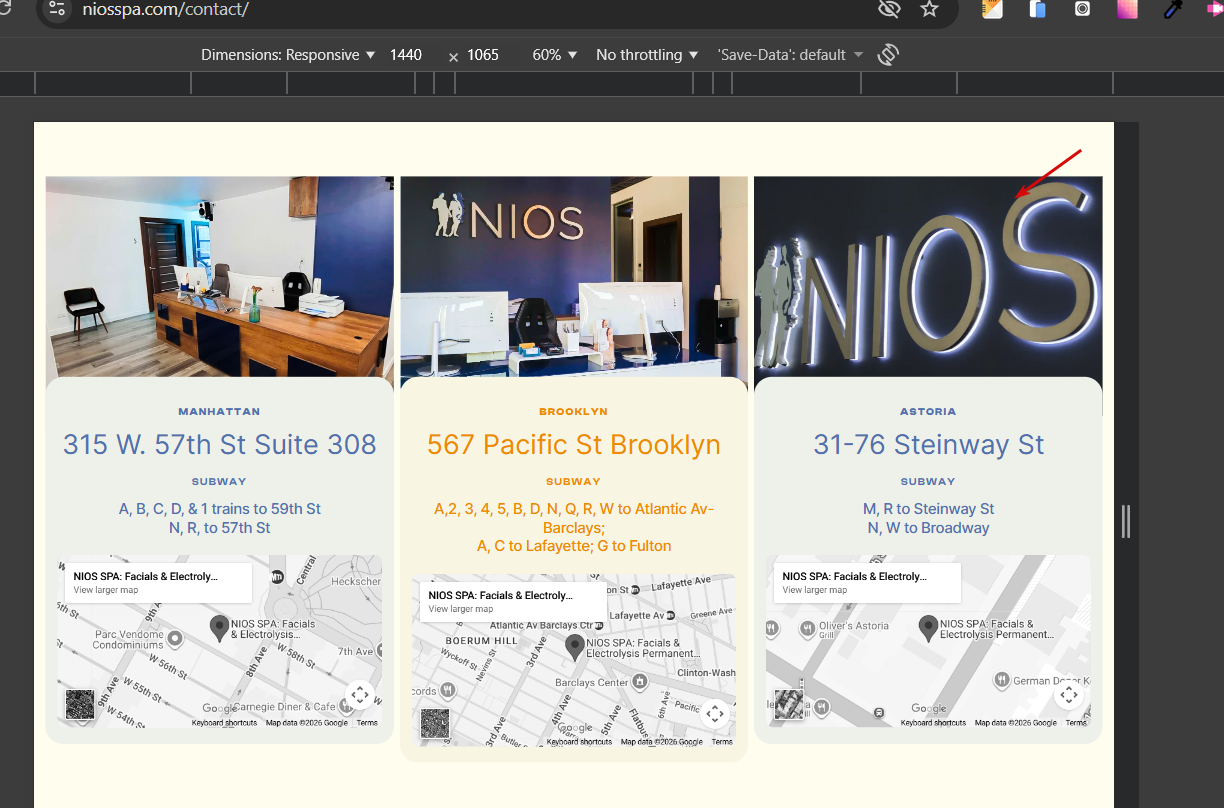Viewport: 1224px width, 808px height.
Task: Click the location pin on the Astoria map
Action: (928, 628)
